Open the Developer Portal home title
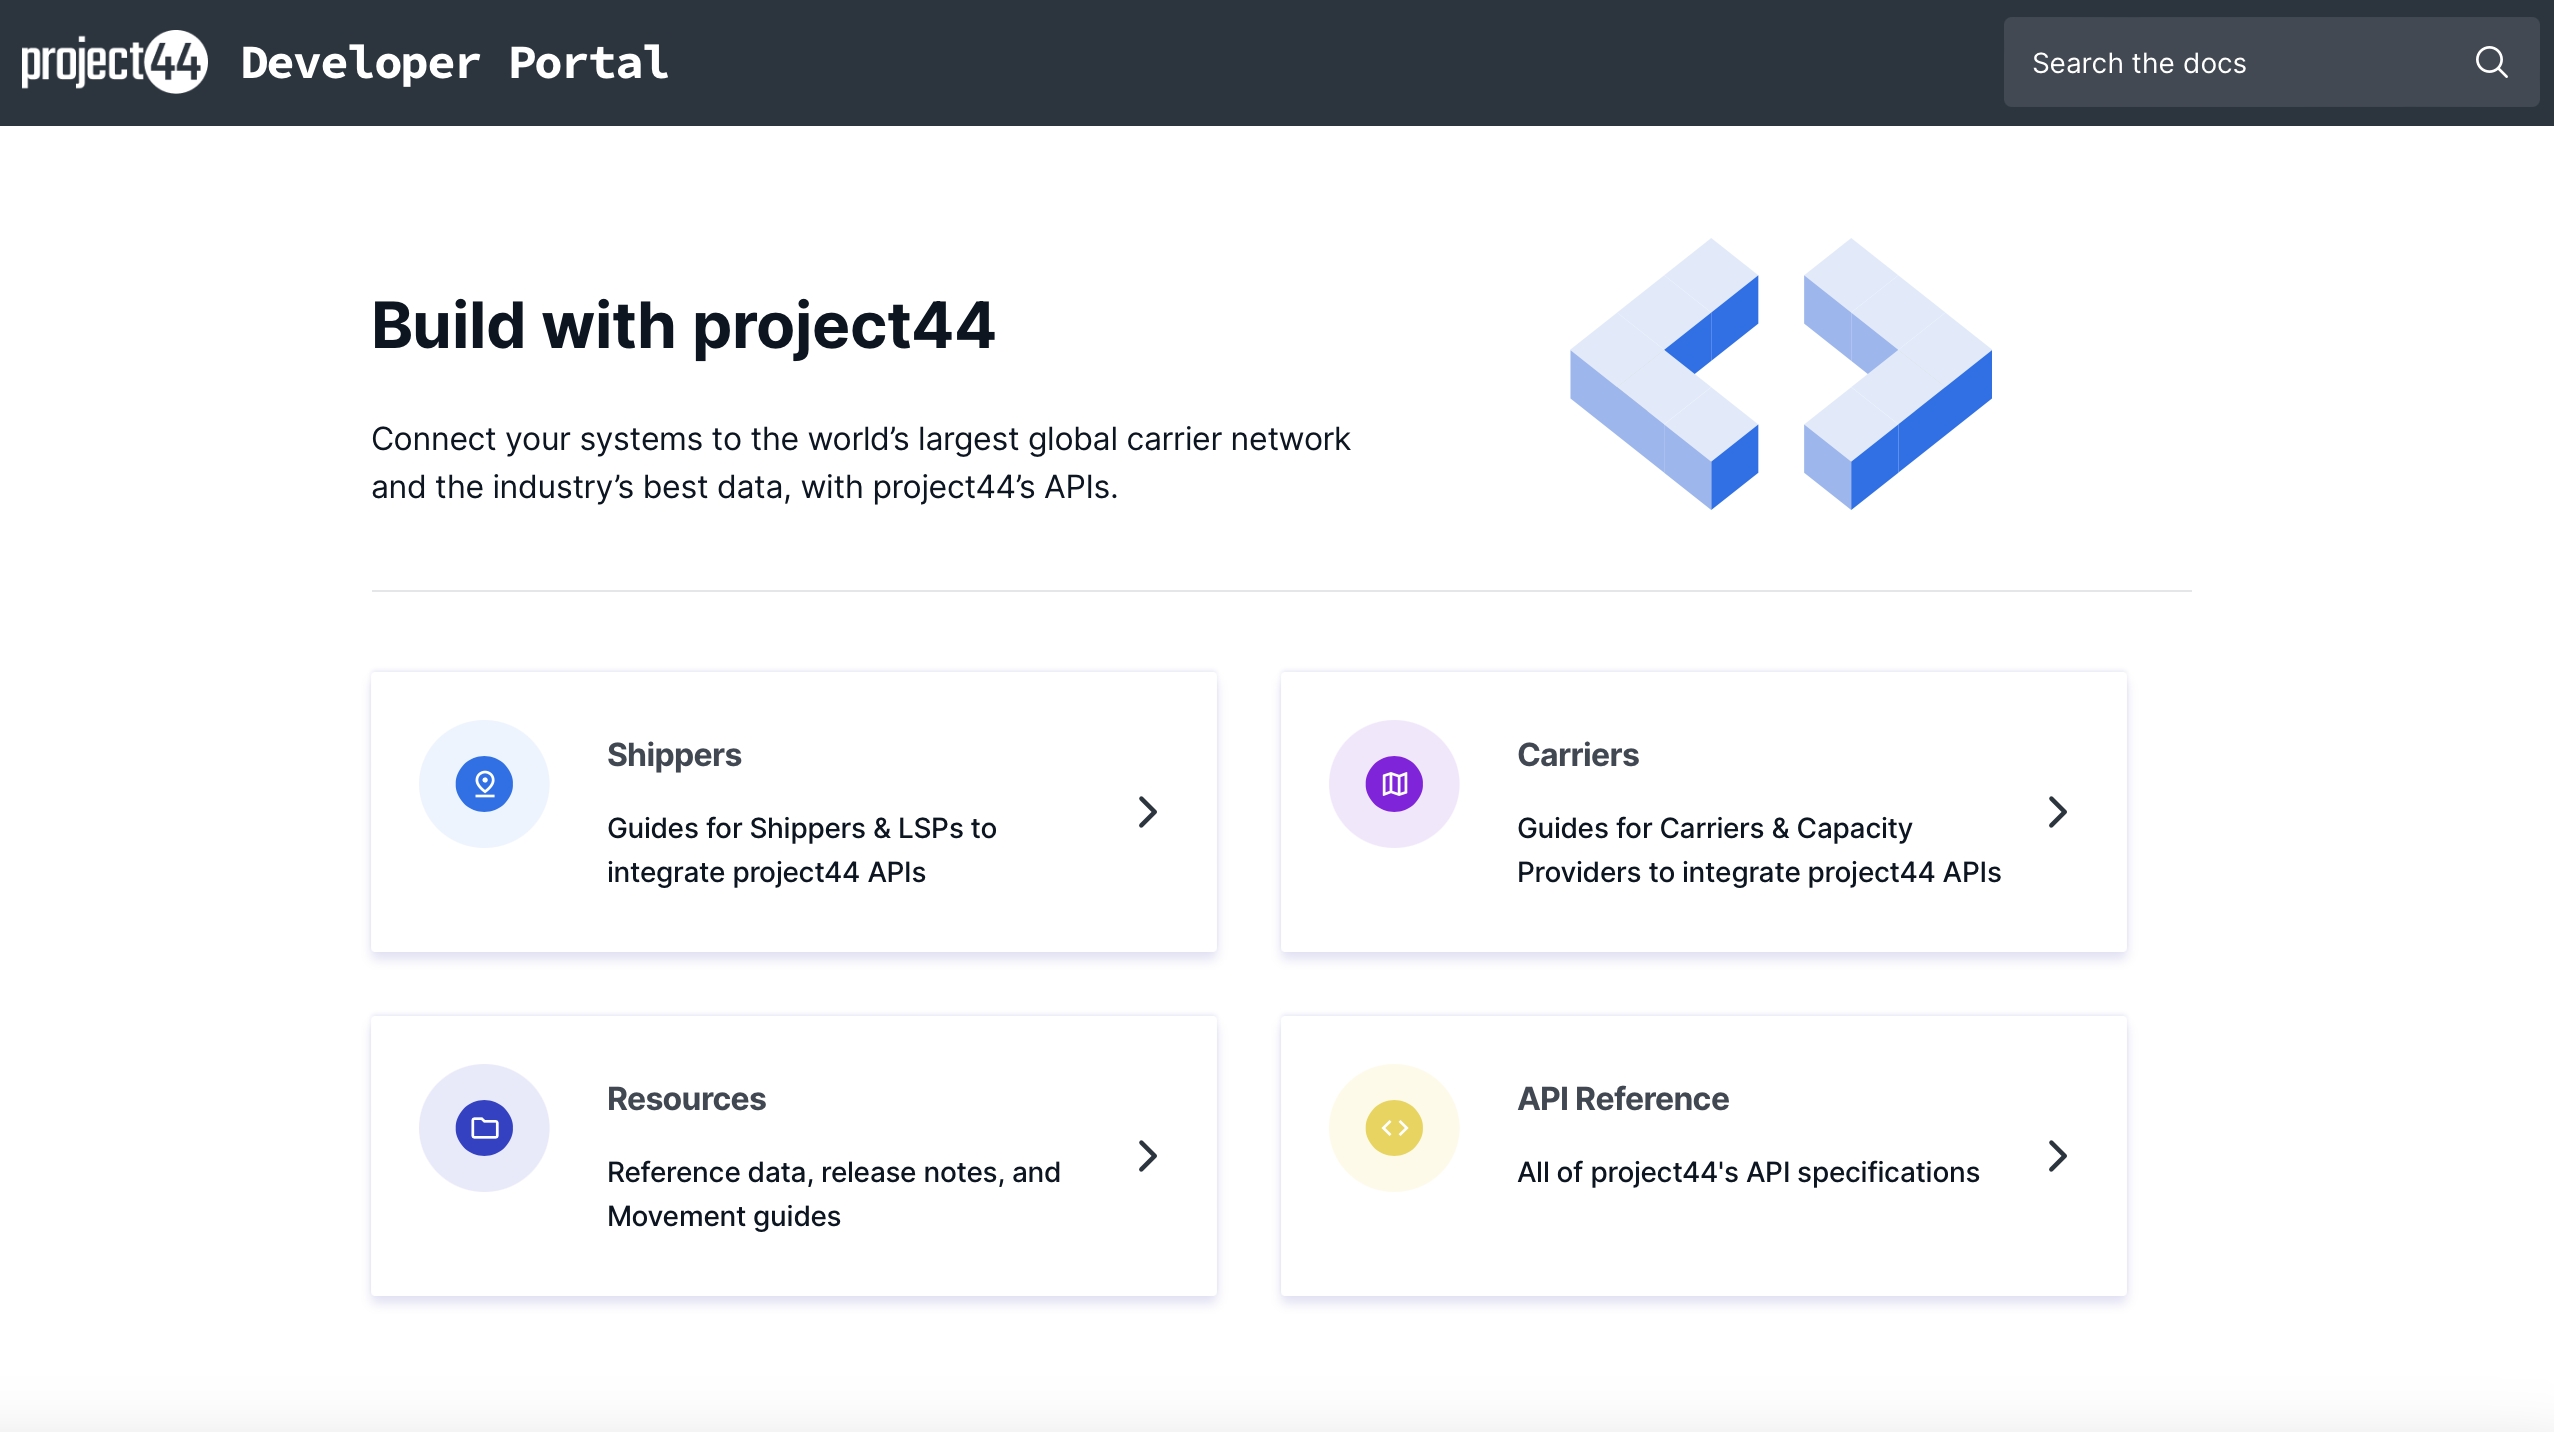Screen dimensions: 2554x1432 pyautogui.click(x=455, y=63)
